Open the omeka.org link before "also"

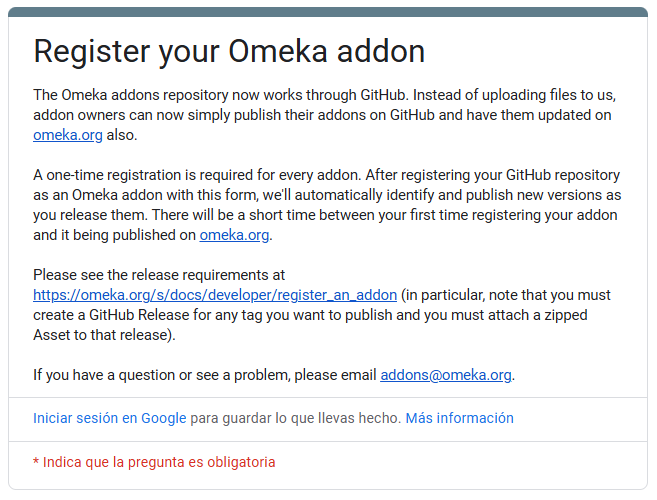[68, 135]
